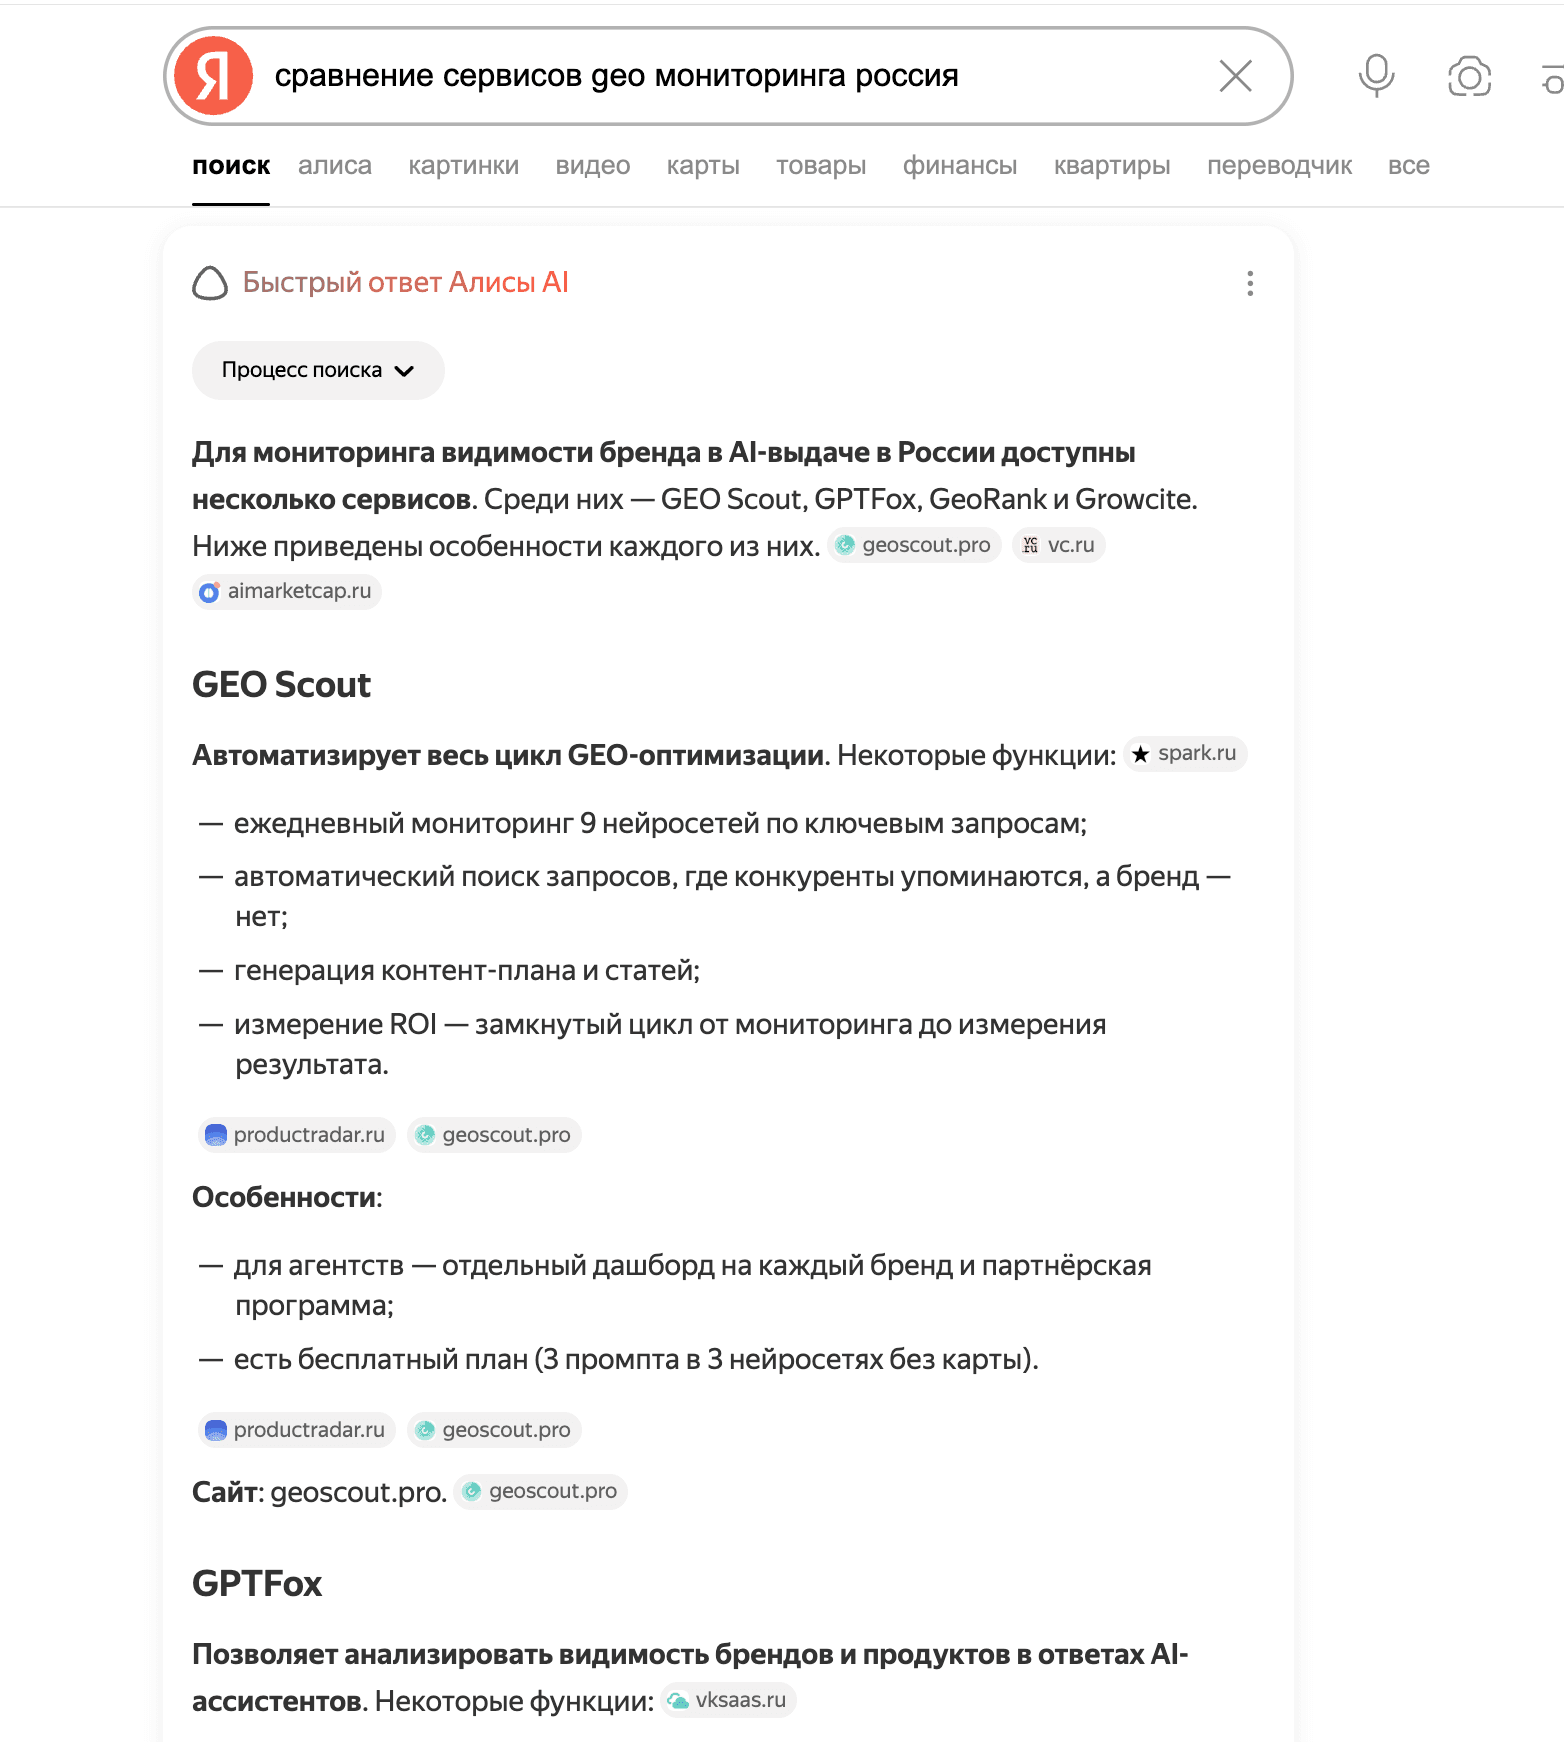Viewport: 1564px width, 1742px height.
Task: Open the 'алиса' section
Action: pos(334,165)
